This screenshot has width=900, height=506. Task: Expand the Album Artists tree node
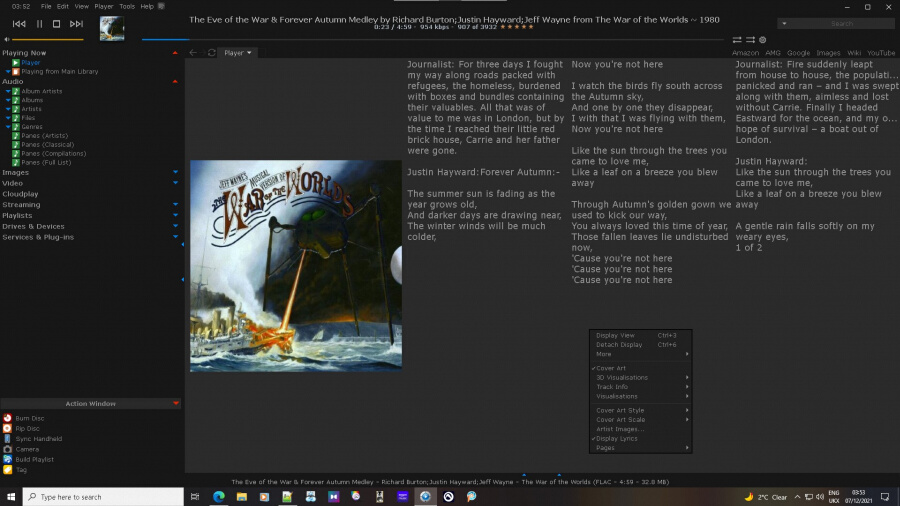tap(8, 91)
